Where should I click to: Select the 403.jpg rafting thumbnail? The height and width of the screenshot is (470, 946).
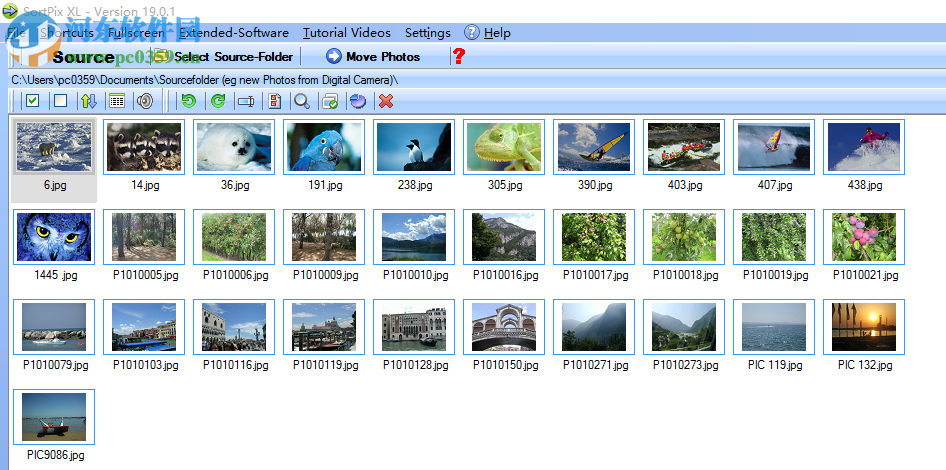click(684, 147)
